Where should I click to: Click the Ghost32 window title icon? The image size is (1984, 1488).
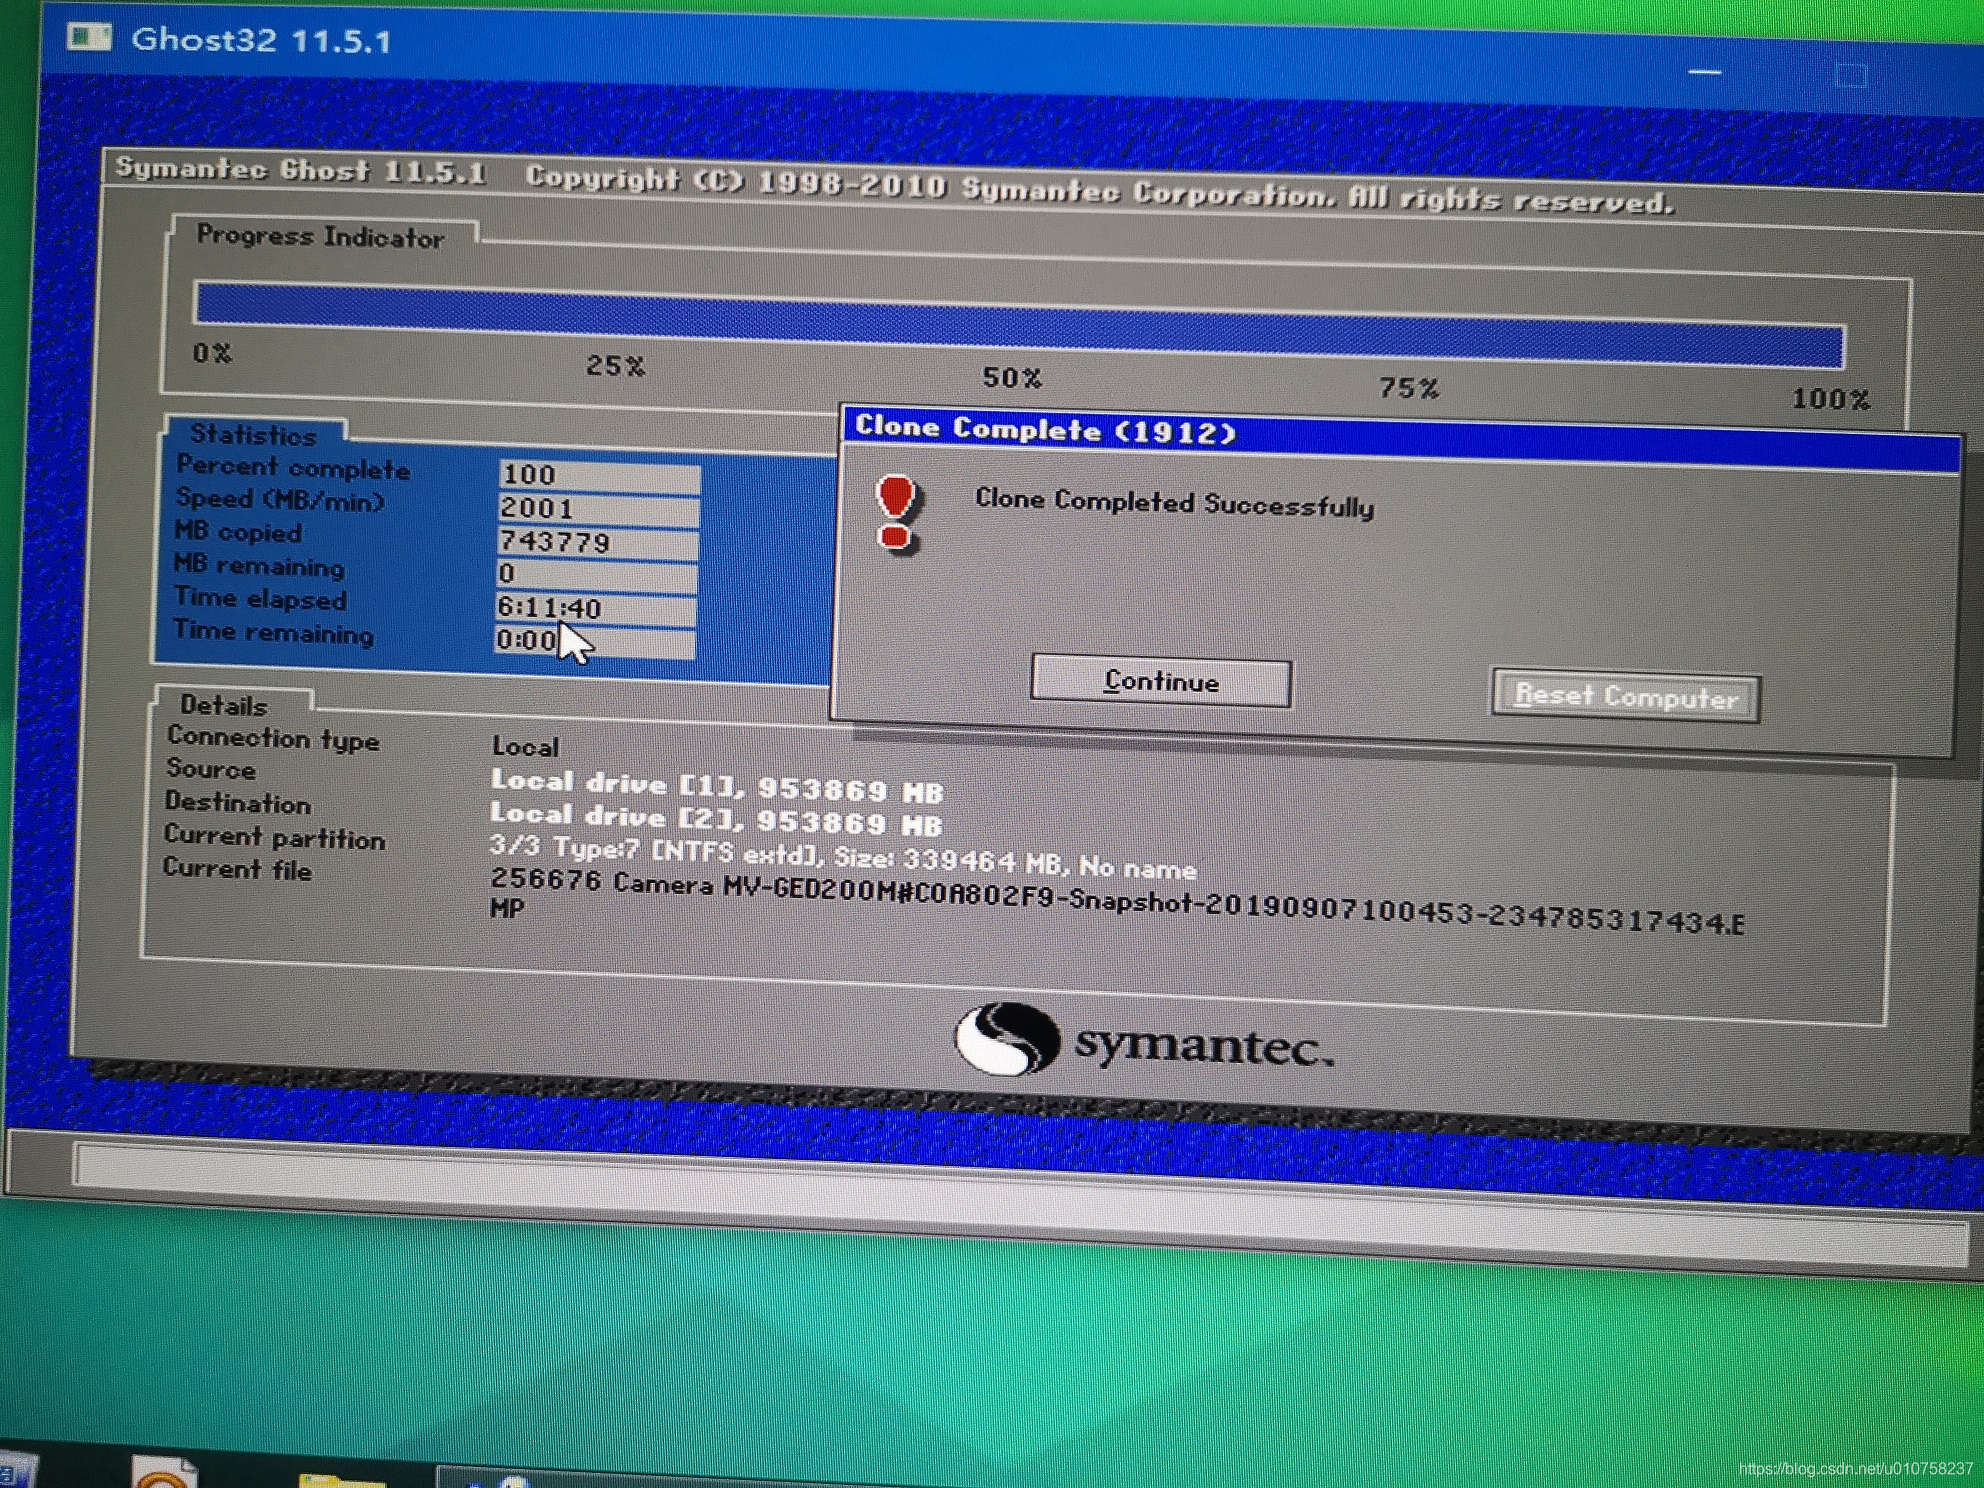89,37
